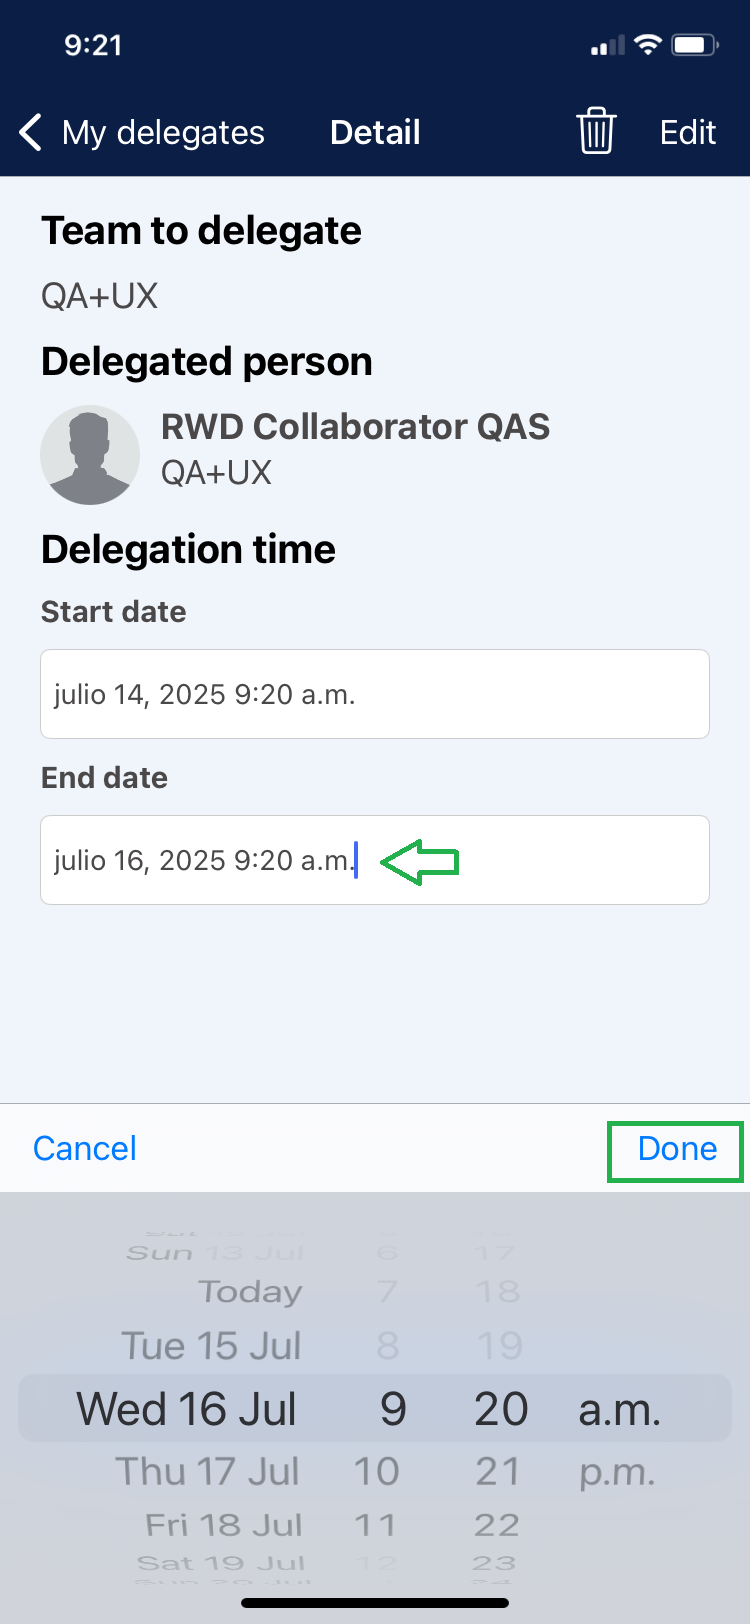Tap the Wi-Fi status icon
Viewport: 750px width, 1624px height.
648,45
